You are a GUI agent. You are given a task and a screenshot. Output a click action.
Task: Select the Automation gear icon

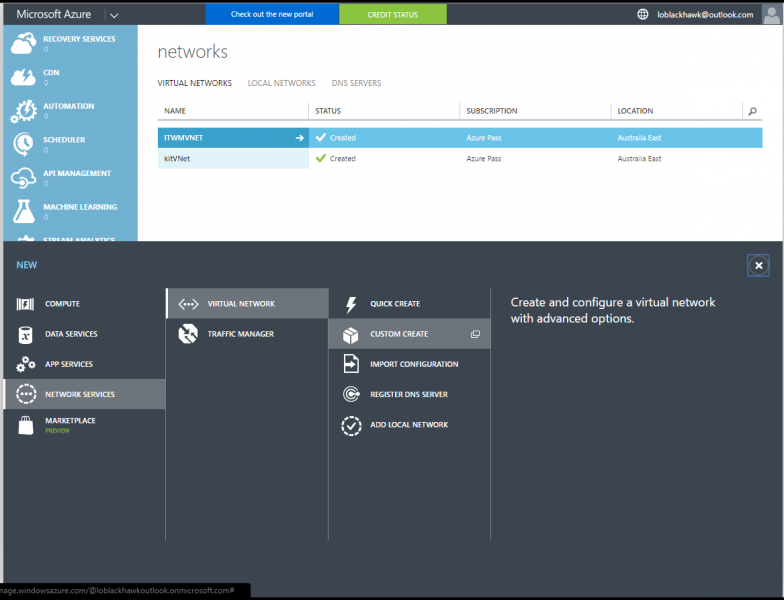tap(24, 110)
